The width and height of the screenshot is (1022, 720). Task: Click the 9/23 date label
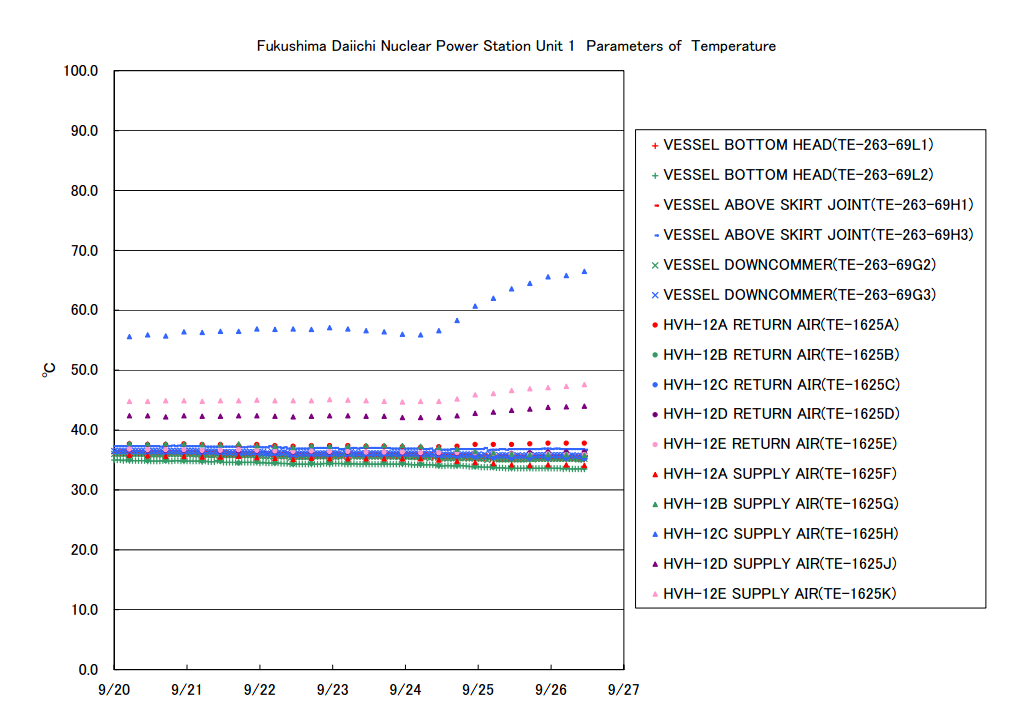tap(332, 690)
